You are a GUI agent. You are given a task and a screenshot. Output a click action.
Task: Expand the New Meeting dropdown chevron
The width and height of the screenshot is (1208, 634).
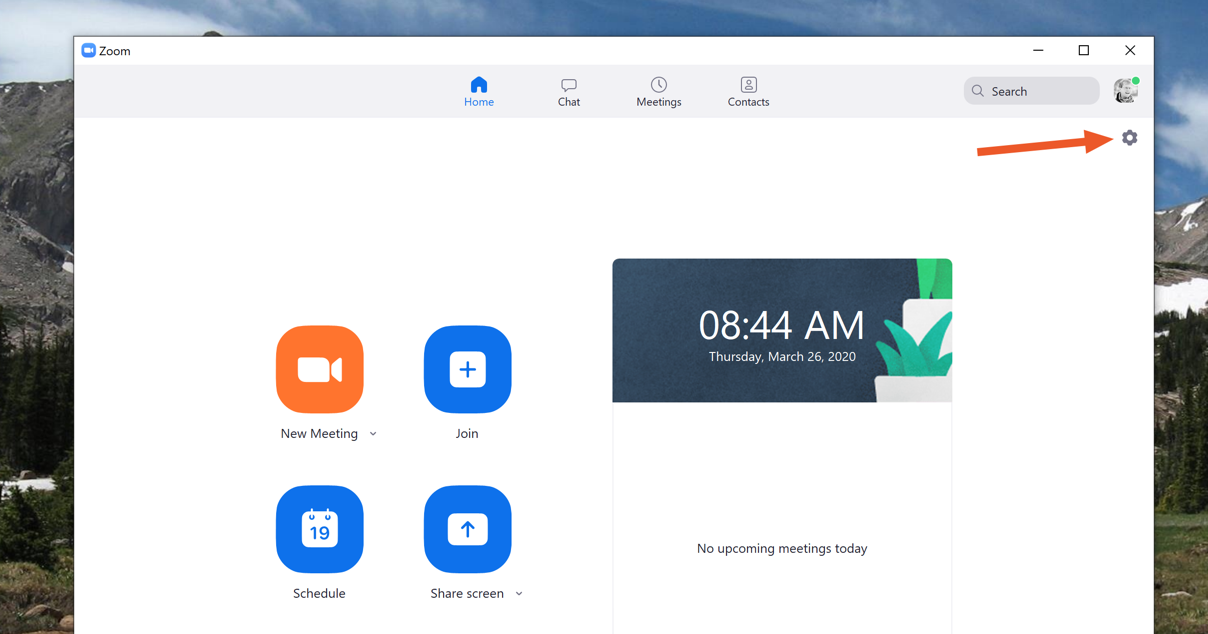[x=373, y=434]
